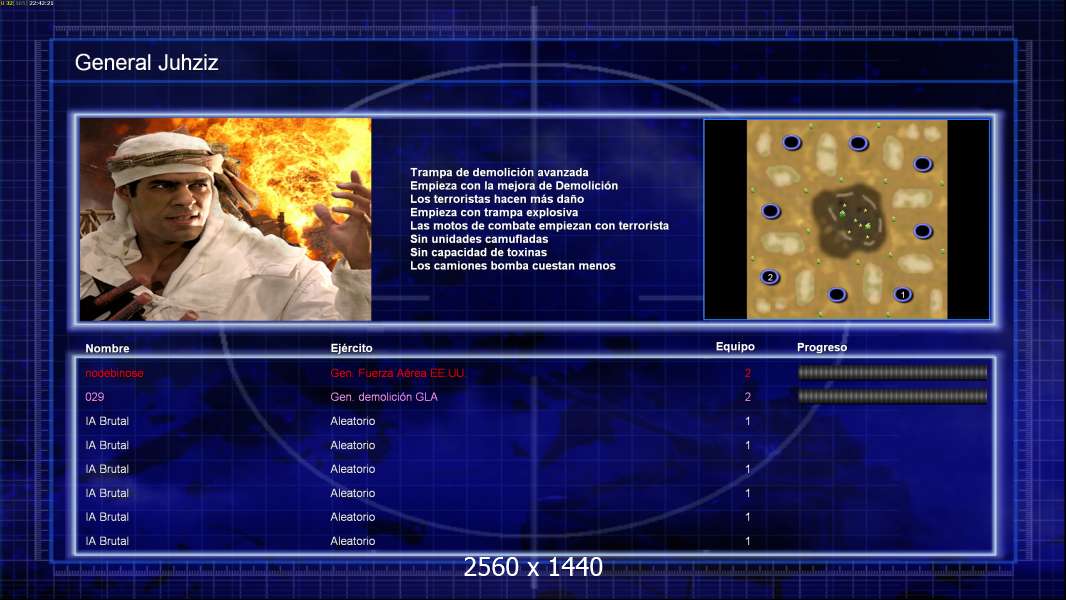Click the "Ejército" column header
Viewport: 1066px width, 600px height.
pos(351,348)
